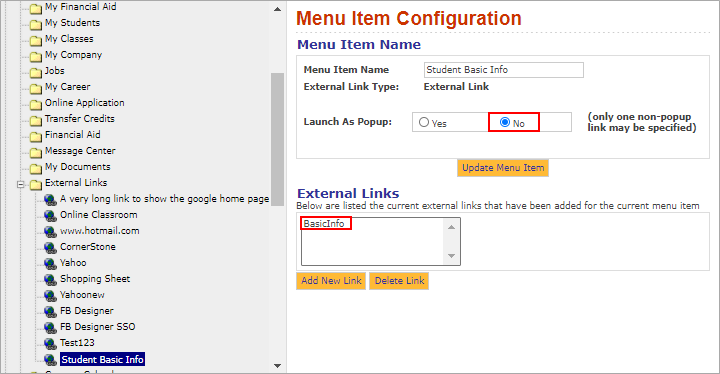720x374 pixels.
Task: Click globe icon beside CornerStone
Action: pyautogui.click(x=50, y=247)
